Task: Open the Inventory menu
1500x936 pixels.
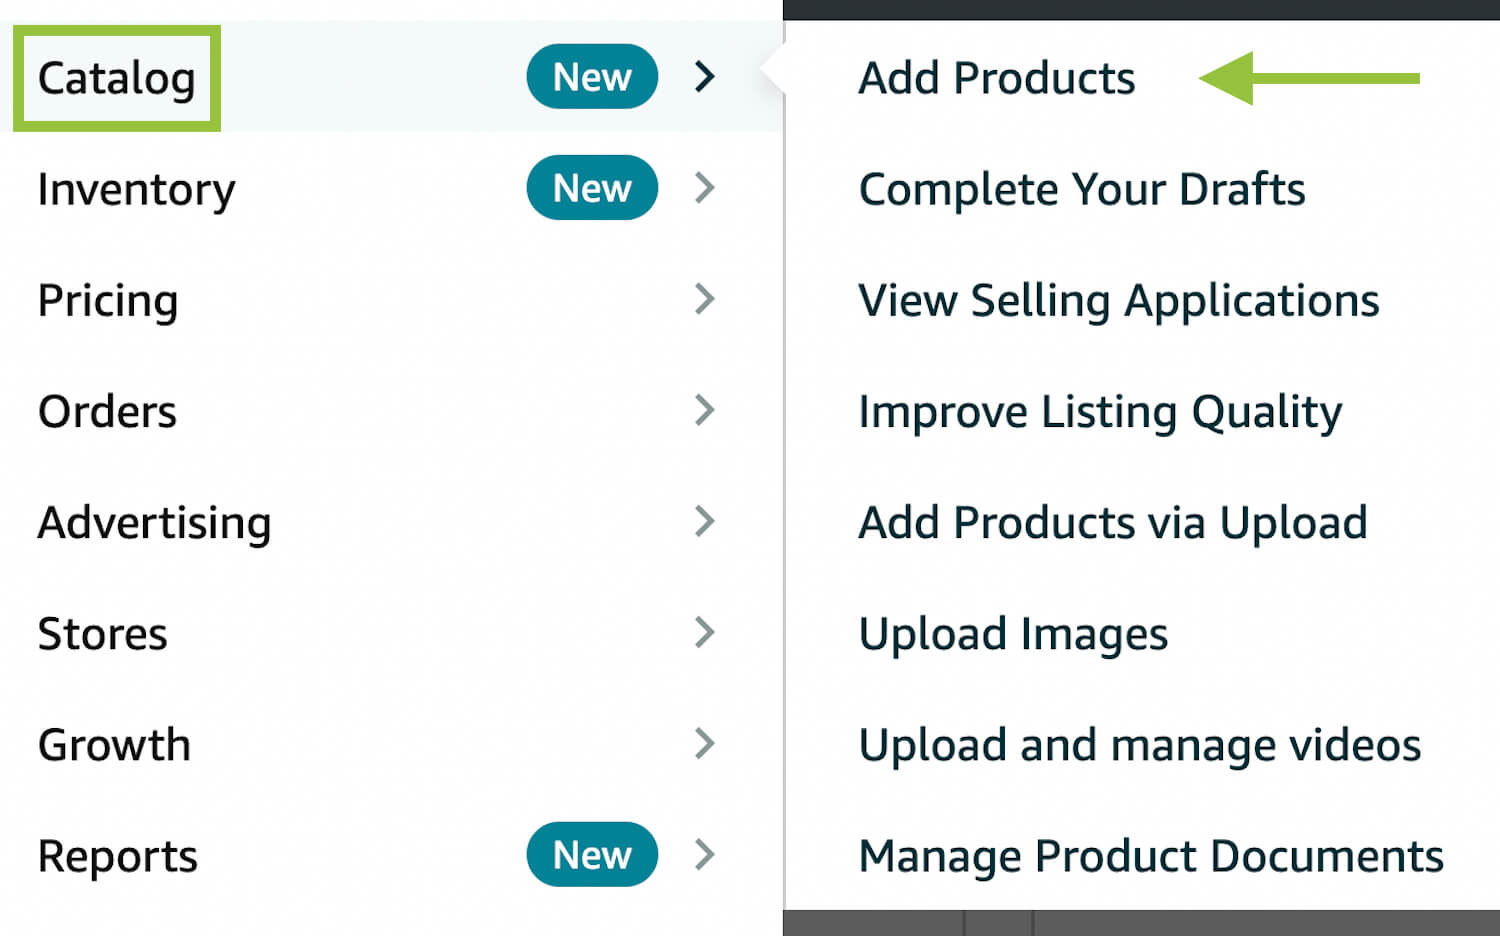Action: point(136,190)
